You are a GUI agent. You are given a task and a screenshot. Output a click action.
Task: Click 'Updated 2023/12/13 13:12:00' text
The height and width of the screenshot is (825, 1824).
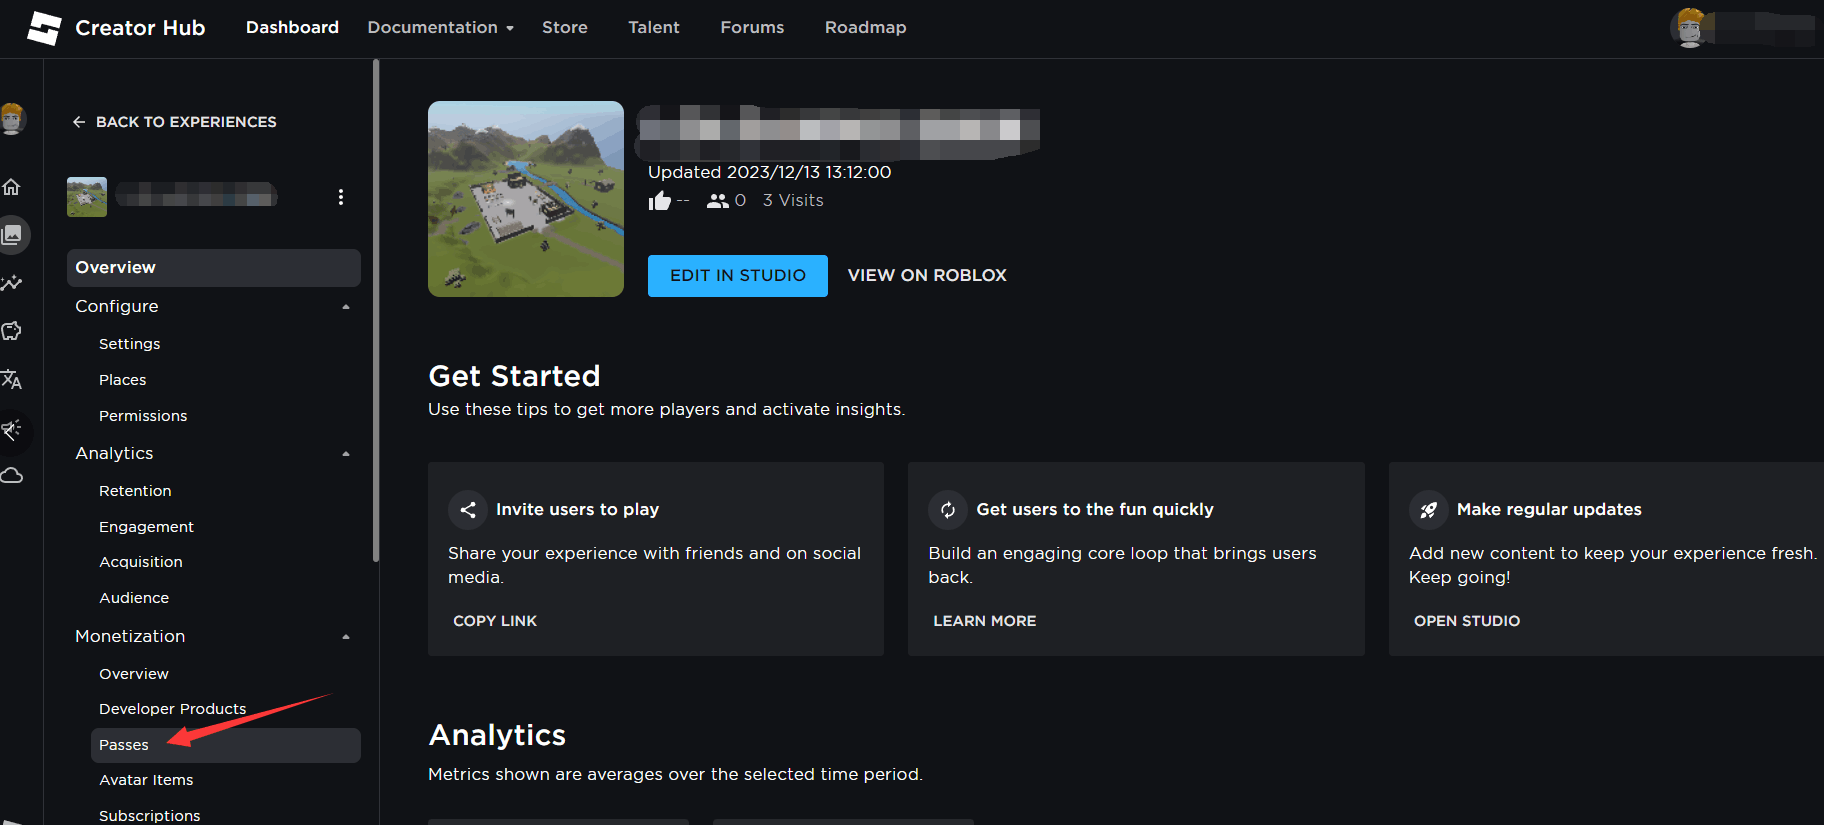[x=770, y=172]
